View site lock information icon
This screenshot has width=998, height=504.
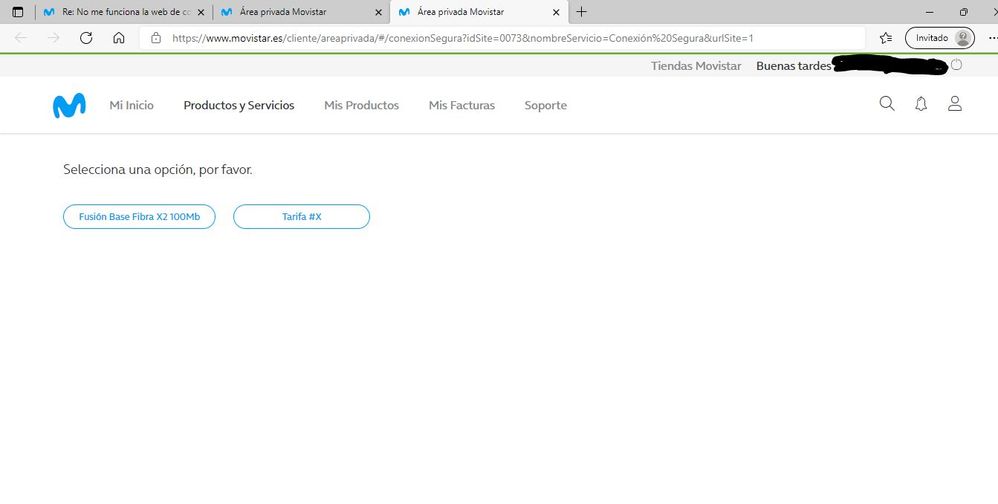point(155,38)
